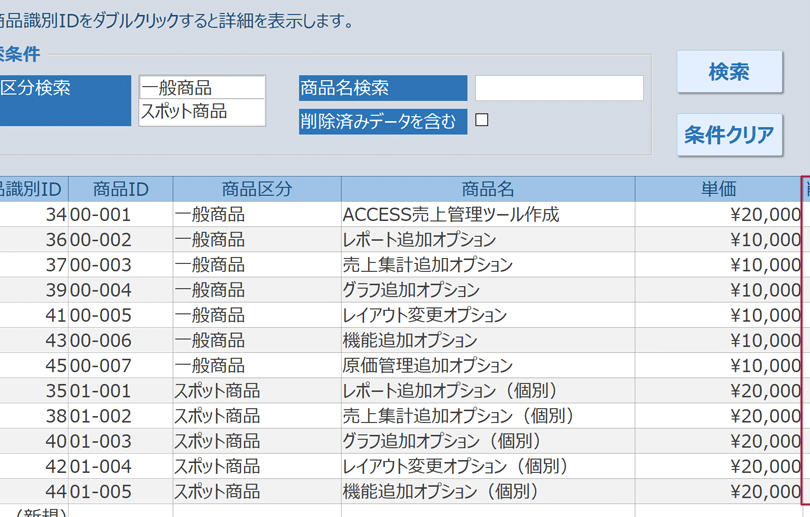This screenshot has width=810, height=517.
Task: Click product ID cell 00-004
Action: click(x=120, y=290)
